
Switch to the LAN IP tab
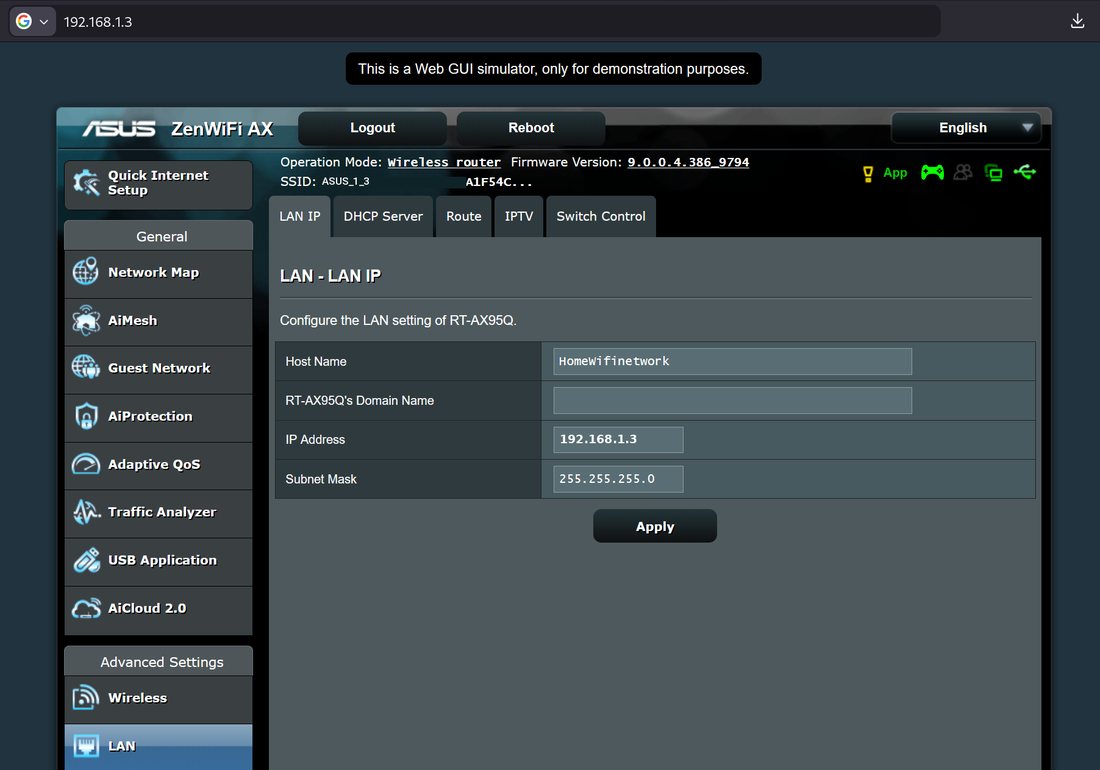coord(300,216)
